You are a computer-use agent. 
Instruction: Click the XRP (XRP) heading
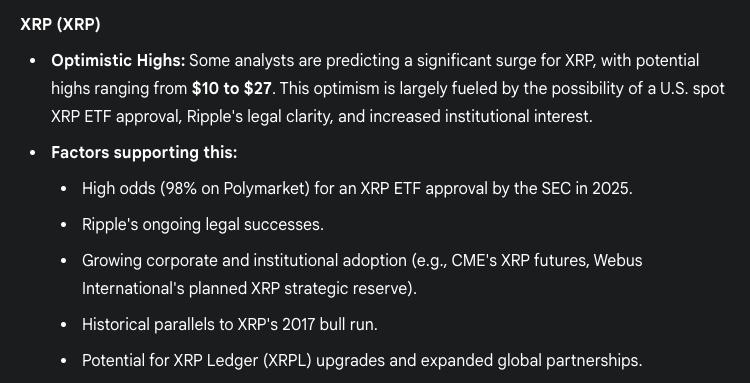[x=60, y=24]
